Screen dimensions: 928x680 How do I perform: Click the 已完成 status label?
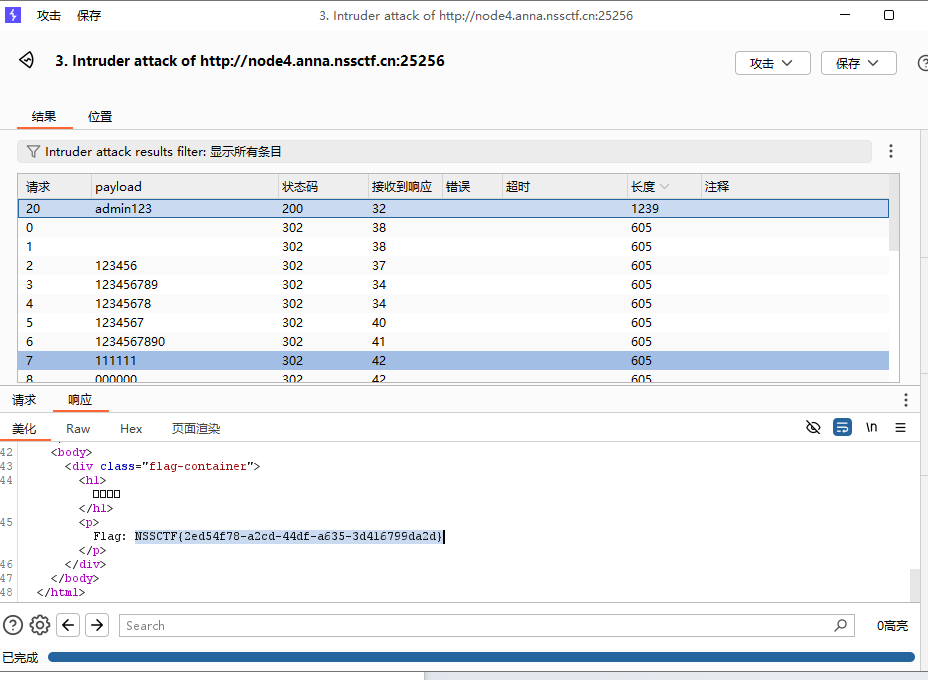pyautogui.click(x=20, y=658)
